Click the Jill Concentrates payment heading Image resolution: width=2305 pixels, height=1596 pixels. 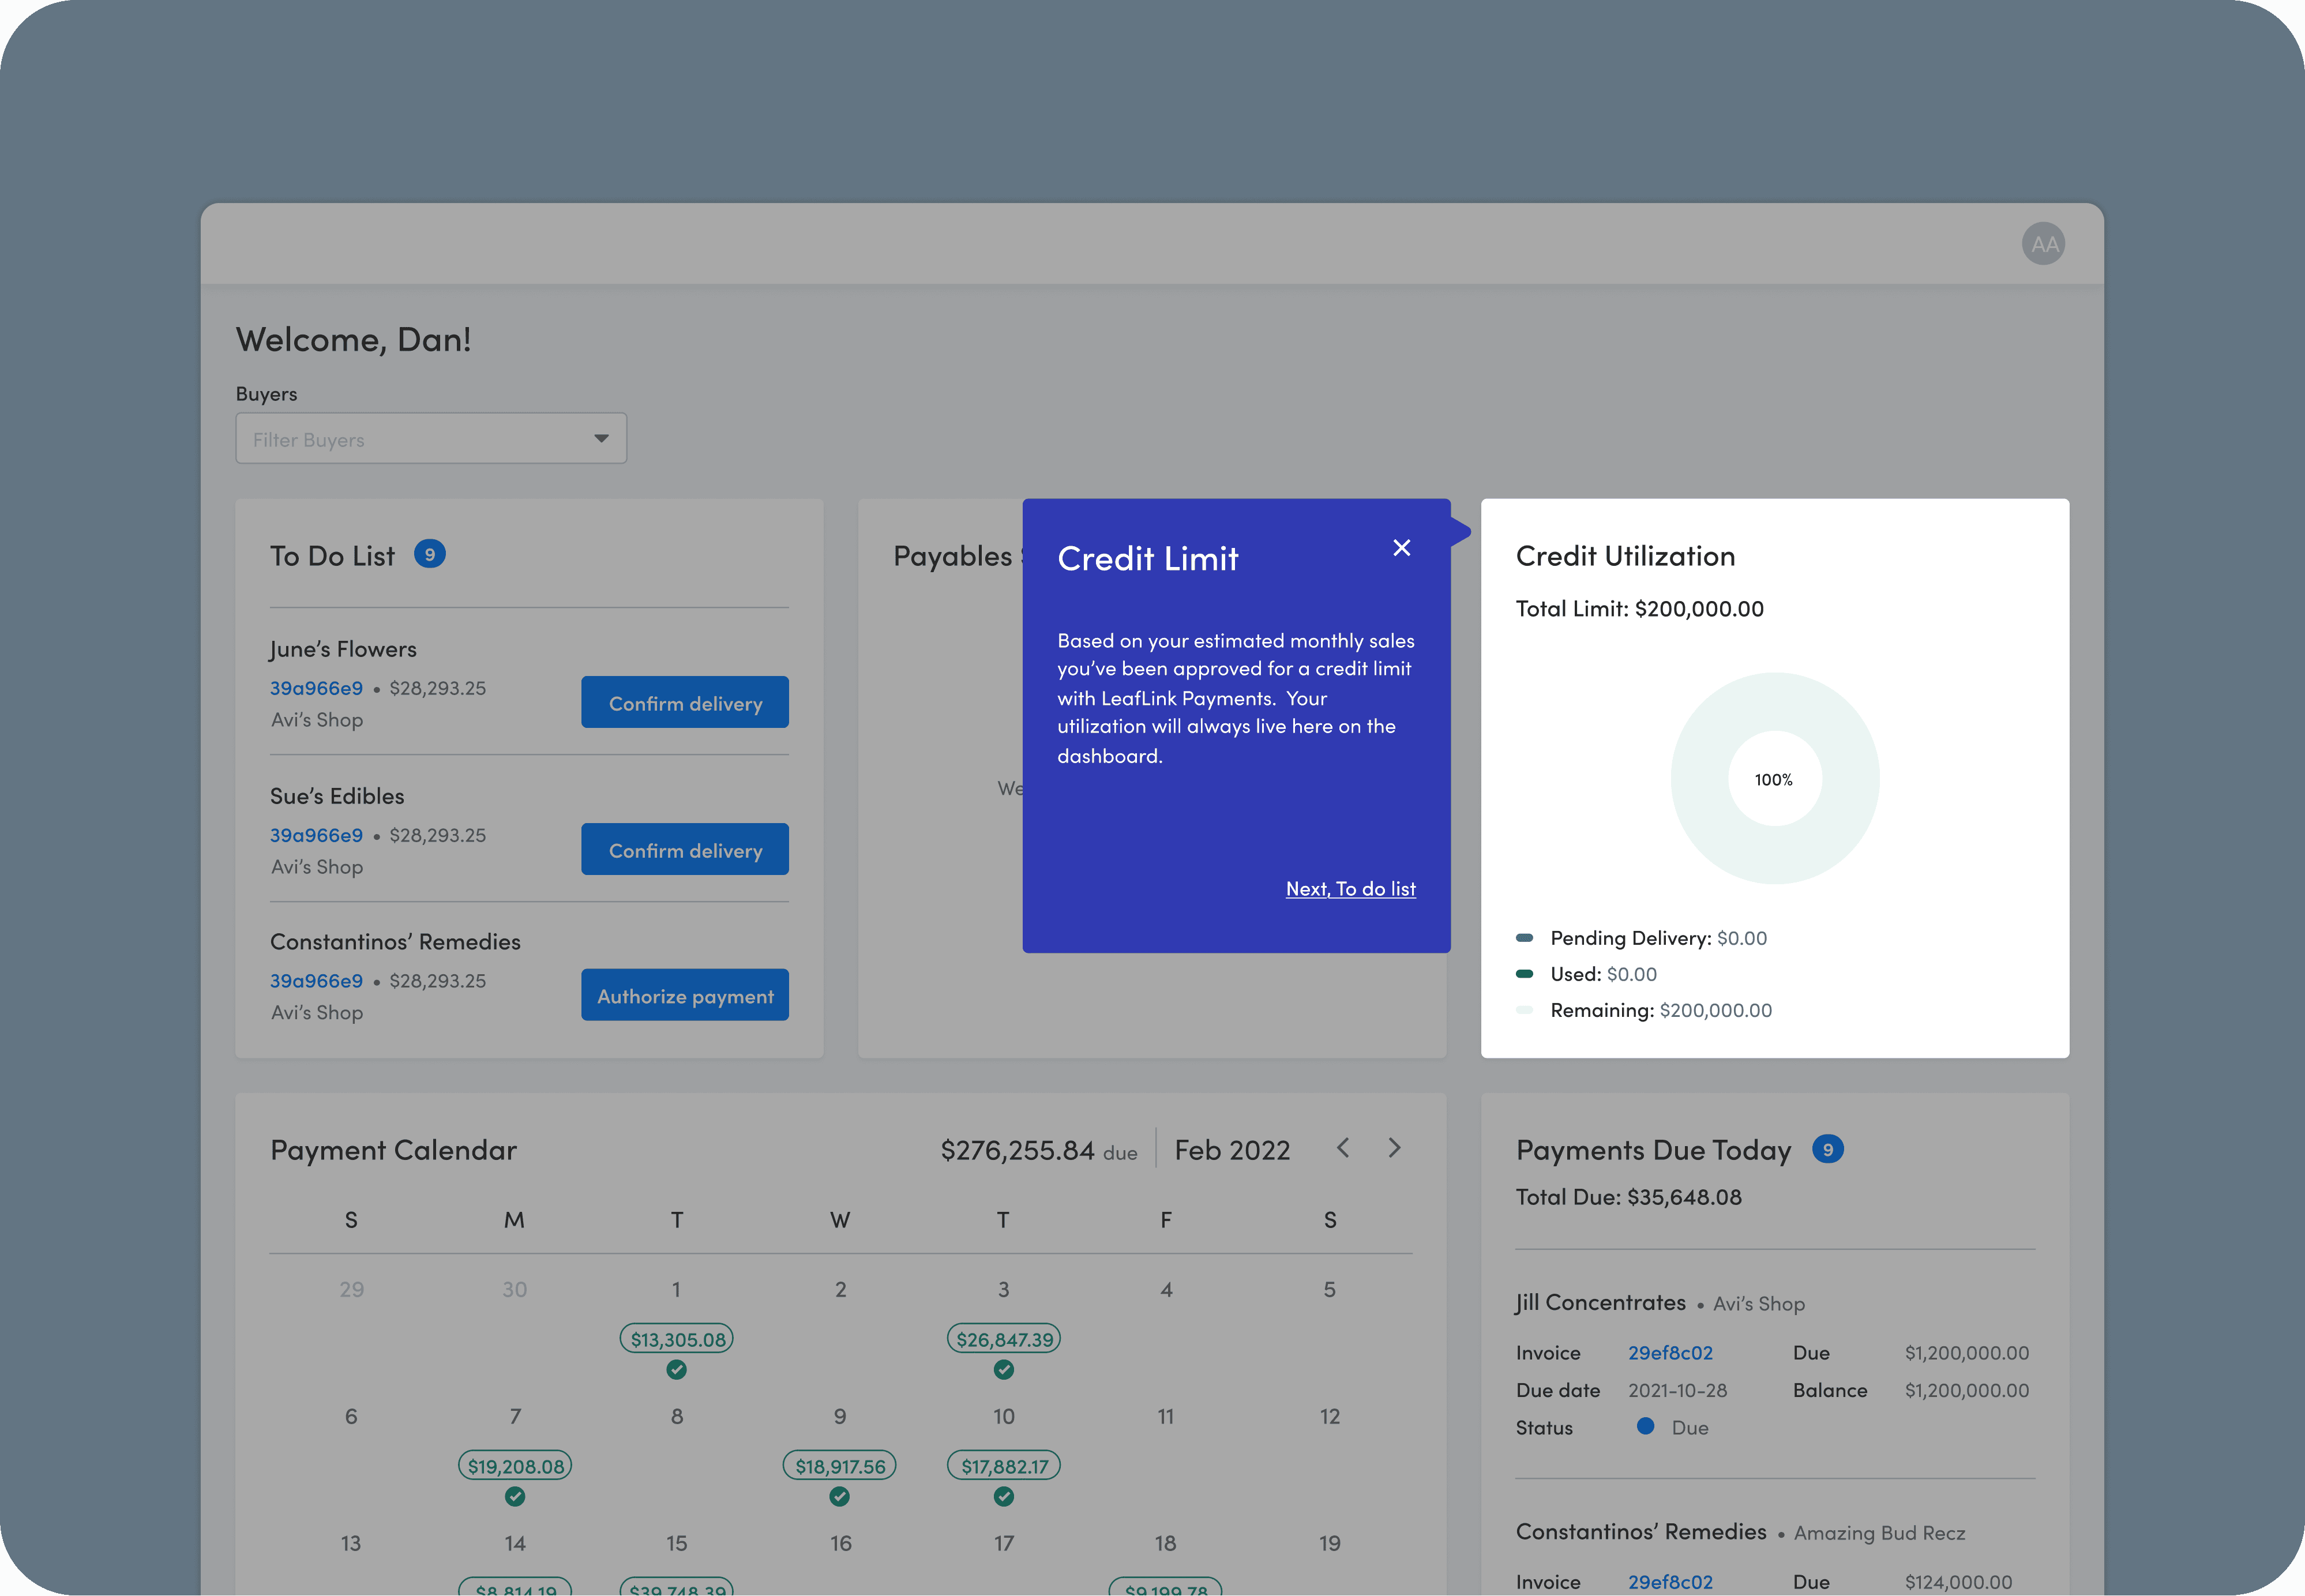[x=1601, y=1302]
